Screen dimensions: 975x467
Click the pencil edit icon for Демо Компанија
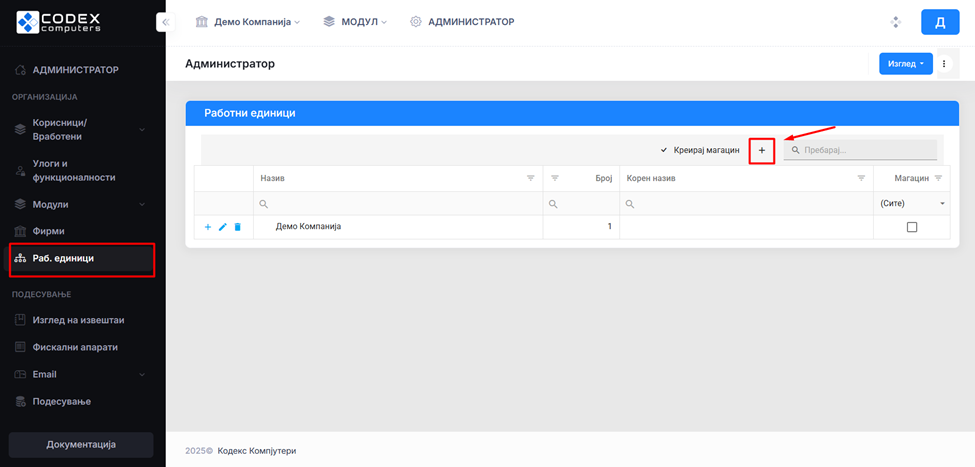(x=223, y=227)
